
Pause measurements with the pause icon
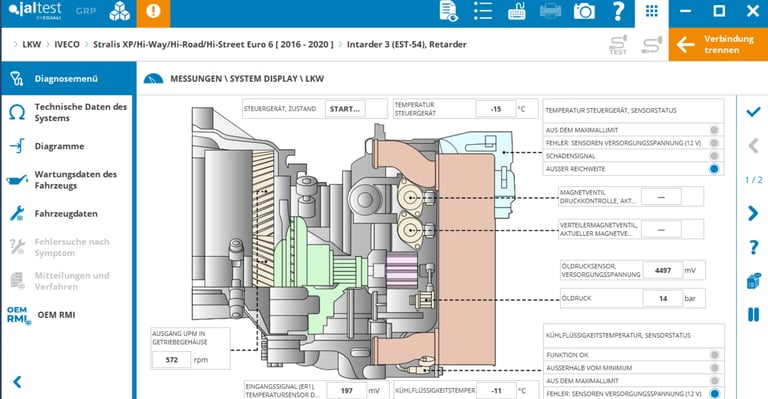pos(753,314)
